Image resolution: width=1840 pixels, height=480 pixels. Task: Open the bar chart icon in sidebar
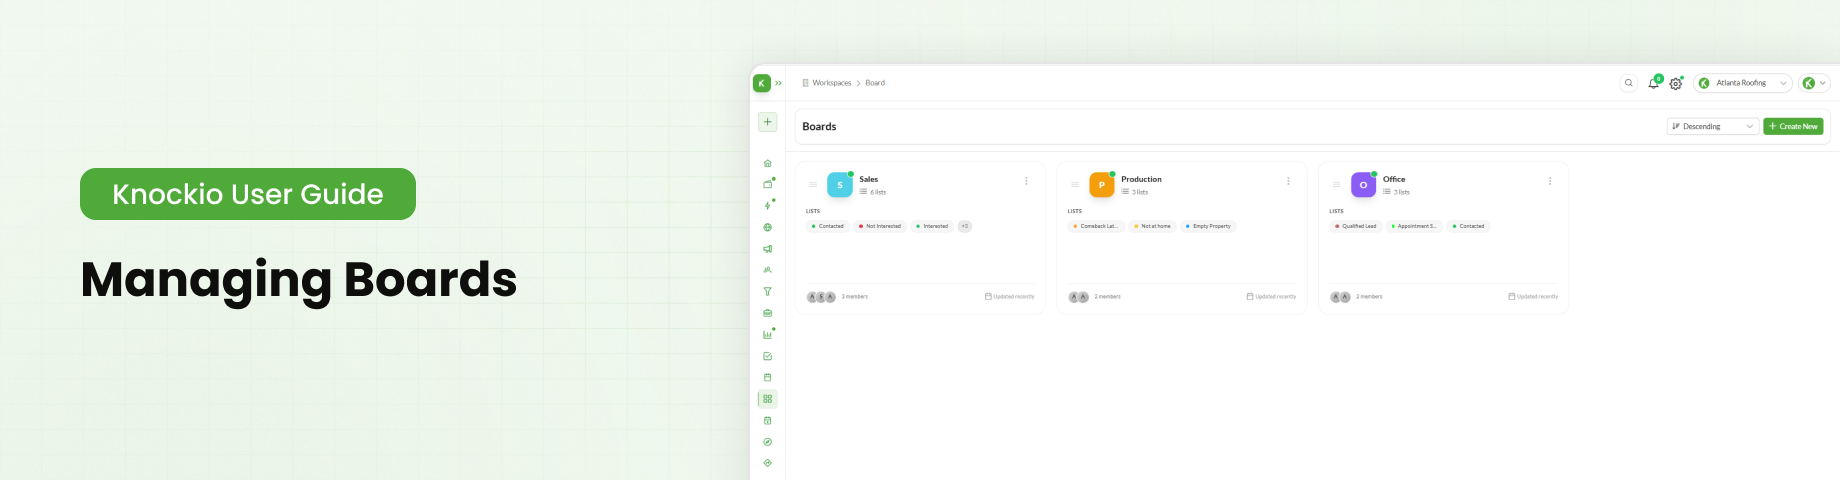pos(767,335)
